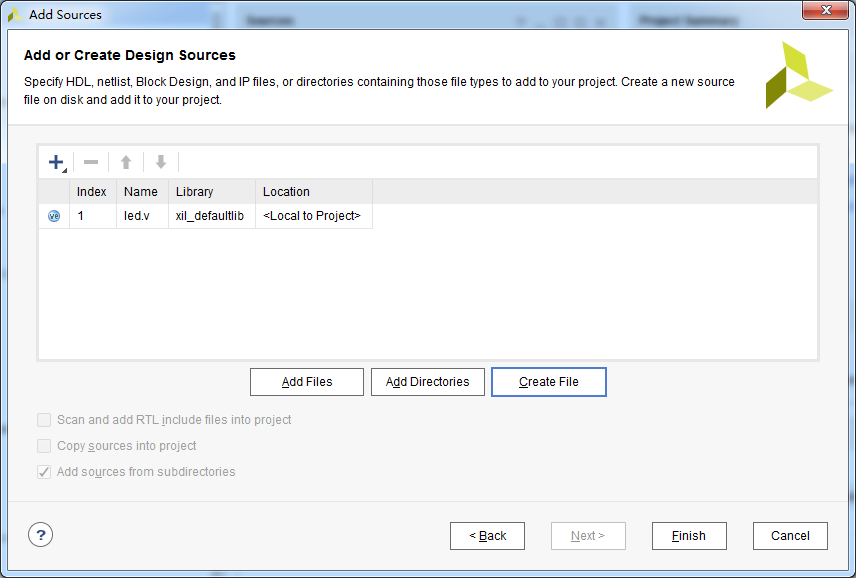
Task: Click the Add Directories button
Action: pos(428,382)
